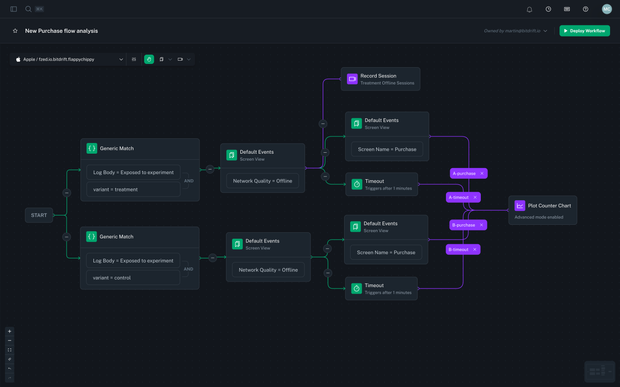
Task: Click the purple Record Session icon
Action: tap(352, 79)
